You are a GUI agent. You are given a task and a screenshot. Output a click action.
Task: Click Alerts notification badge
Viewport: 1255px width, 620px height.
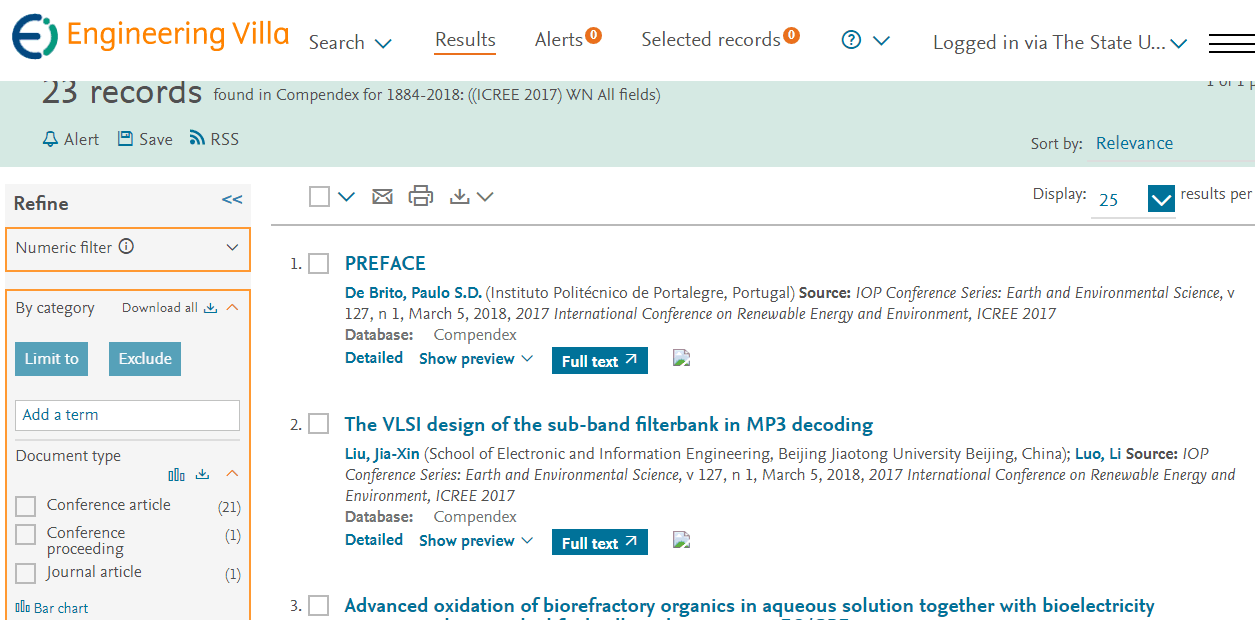pos(594,36)
